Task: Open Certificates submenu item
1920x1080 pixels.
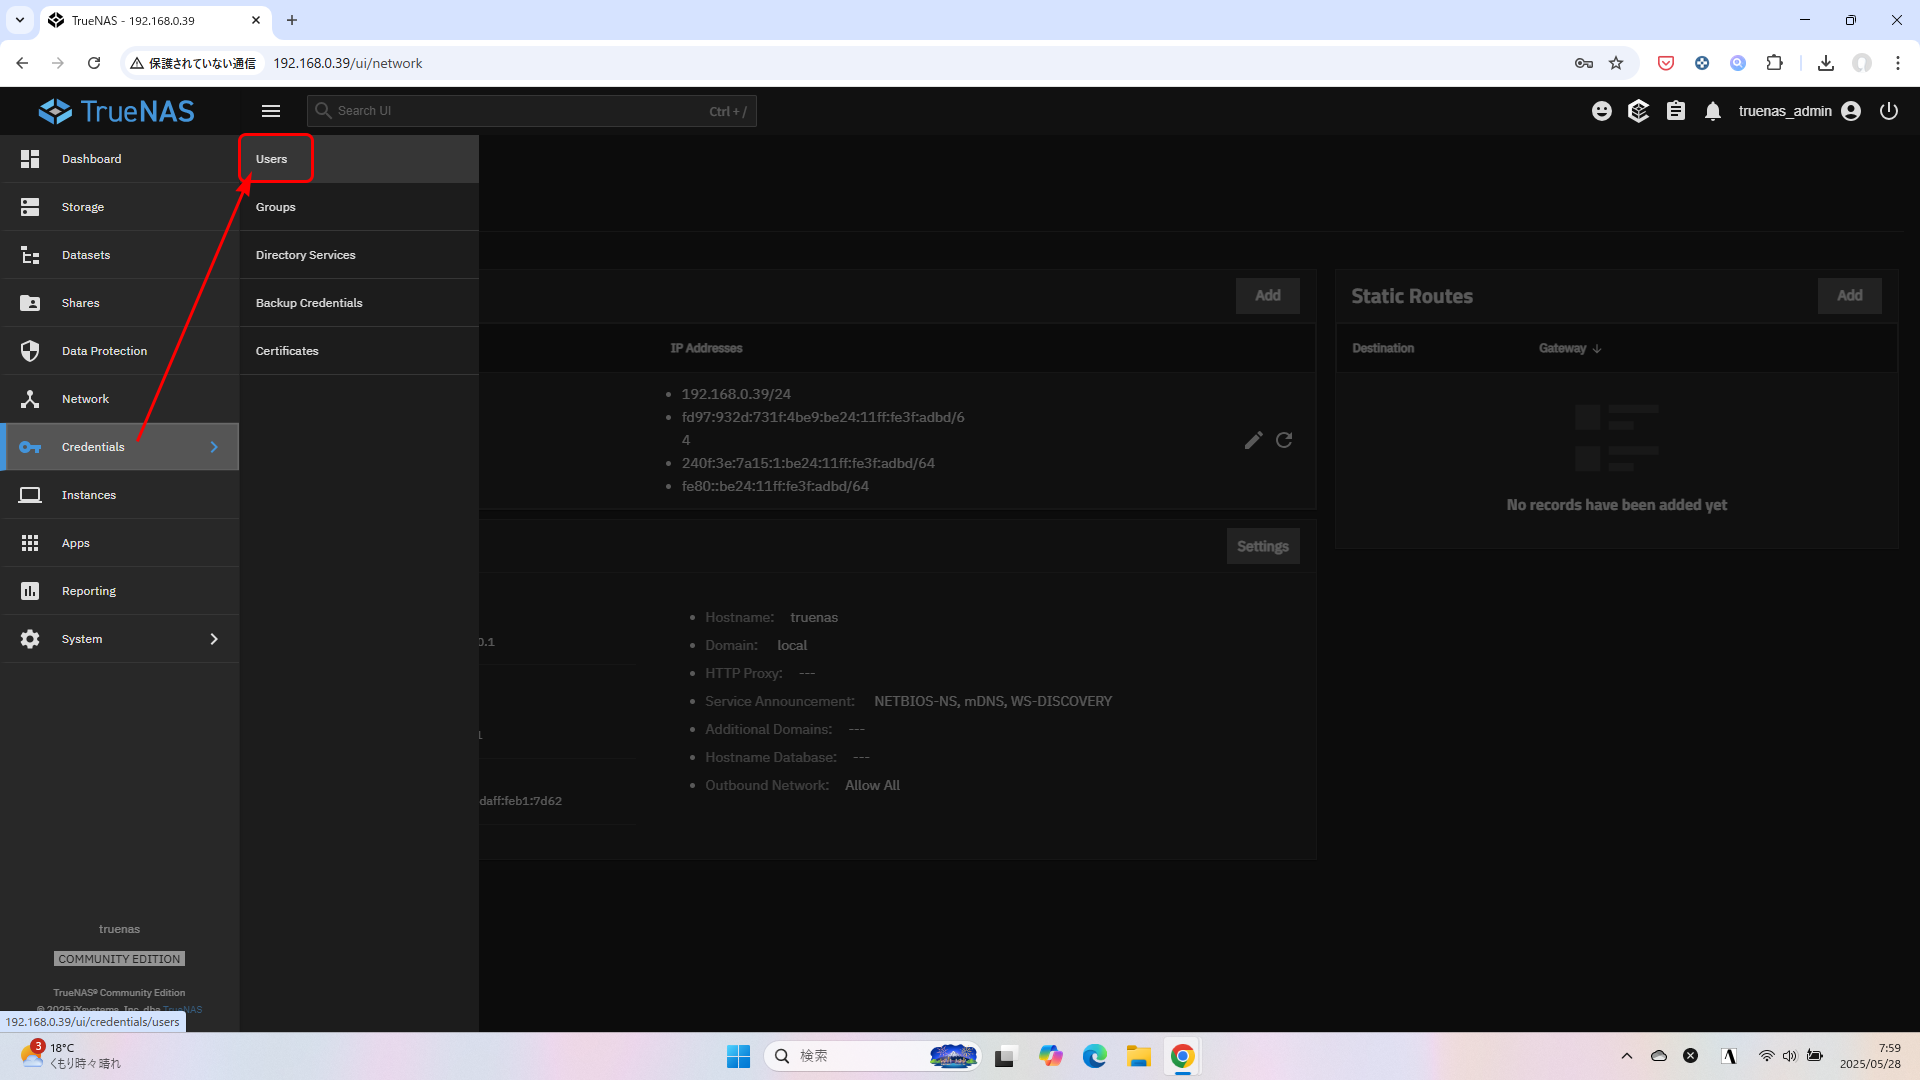Action: [358, 351]
